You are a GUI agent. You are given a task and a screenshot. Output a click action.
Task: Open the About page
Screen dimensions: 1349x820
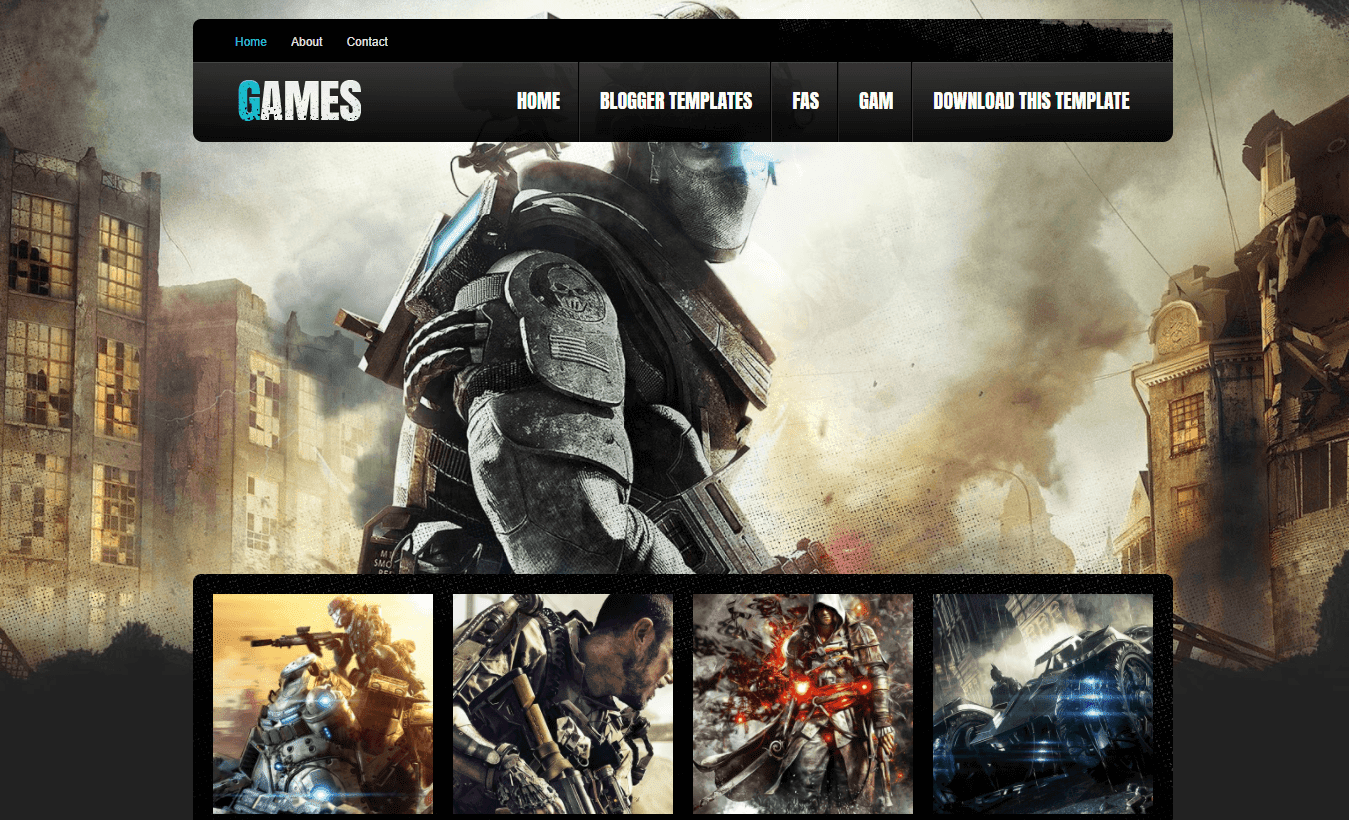point(306,41)
